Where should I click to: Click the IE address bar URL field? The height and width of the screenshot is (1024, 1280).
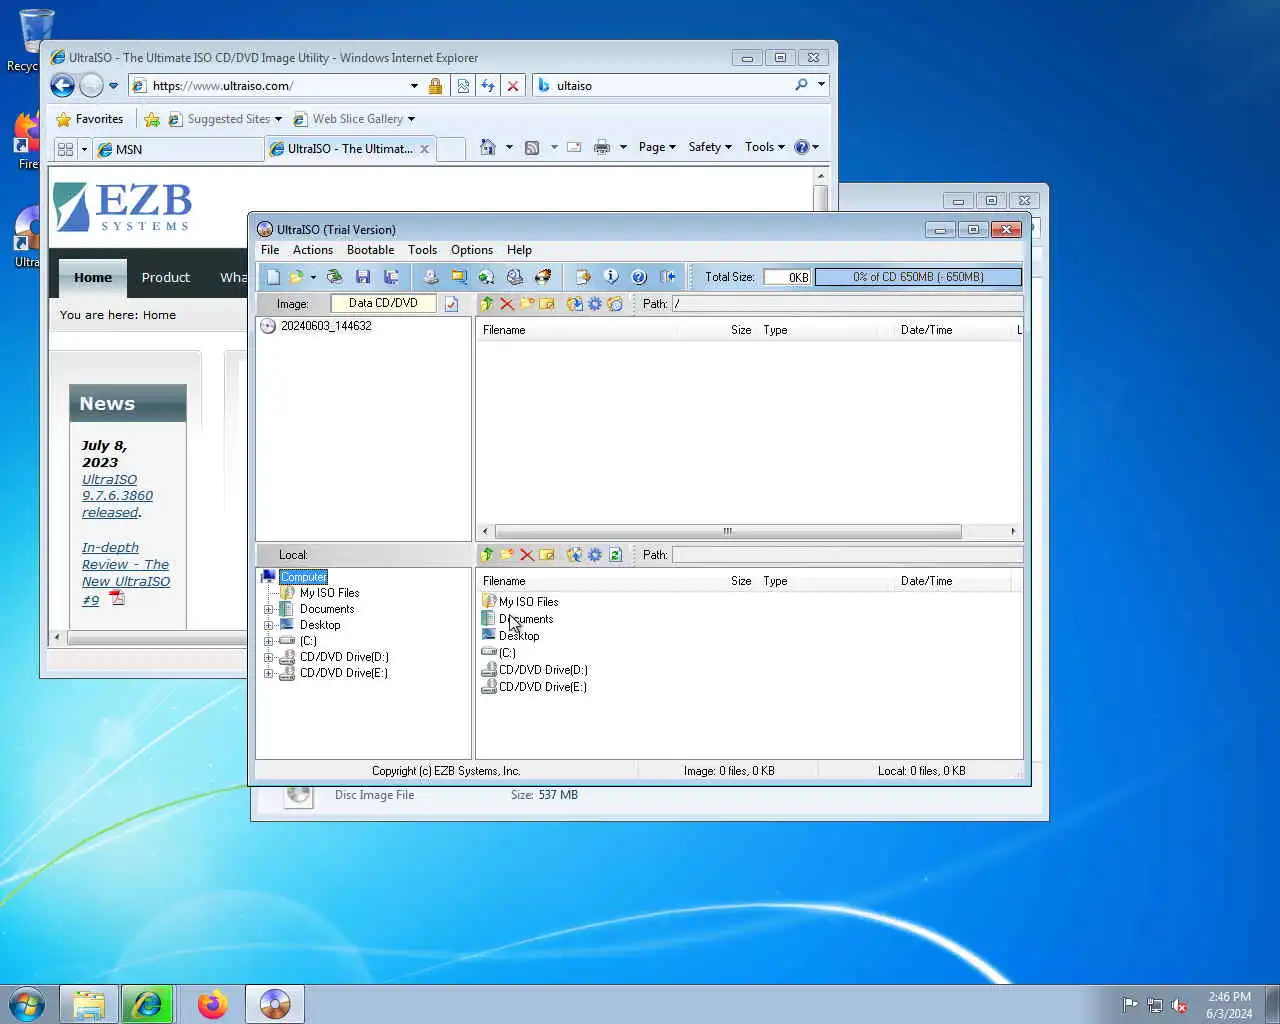279,86
